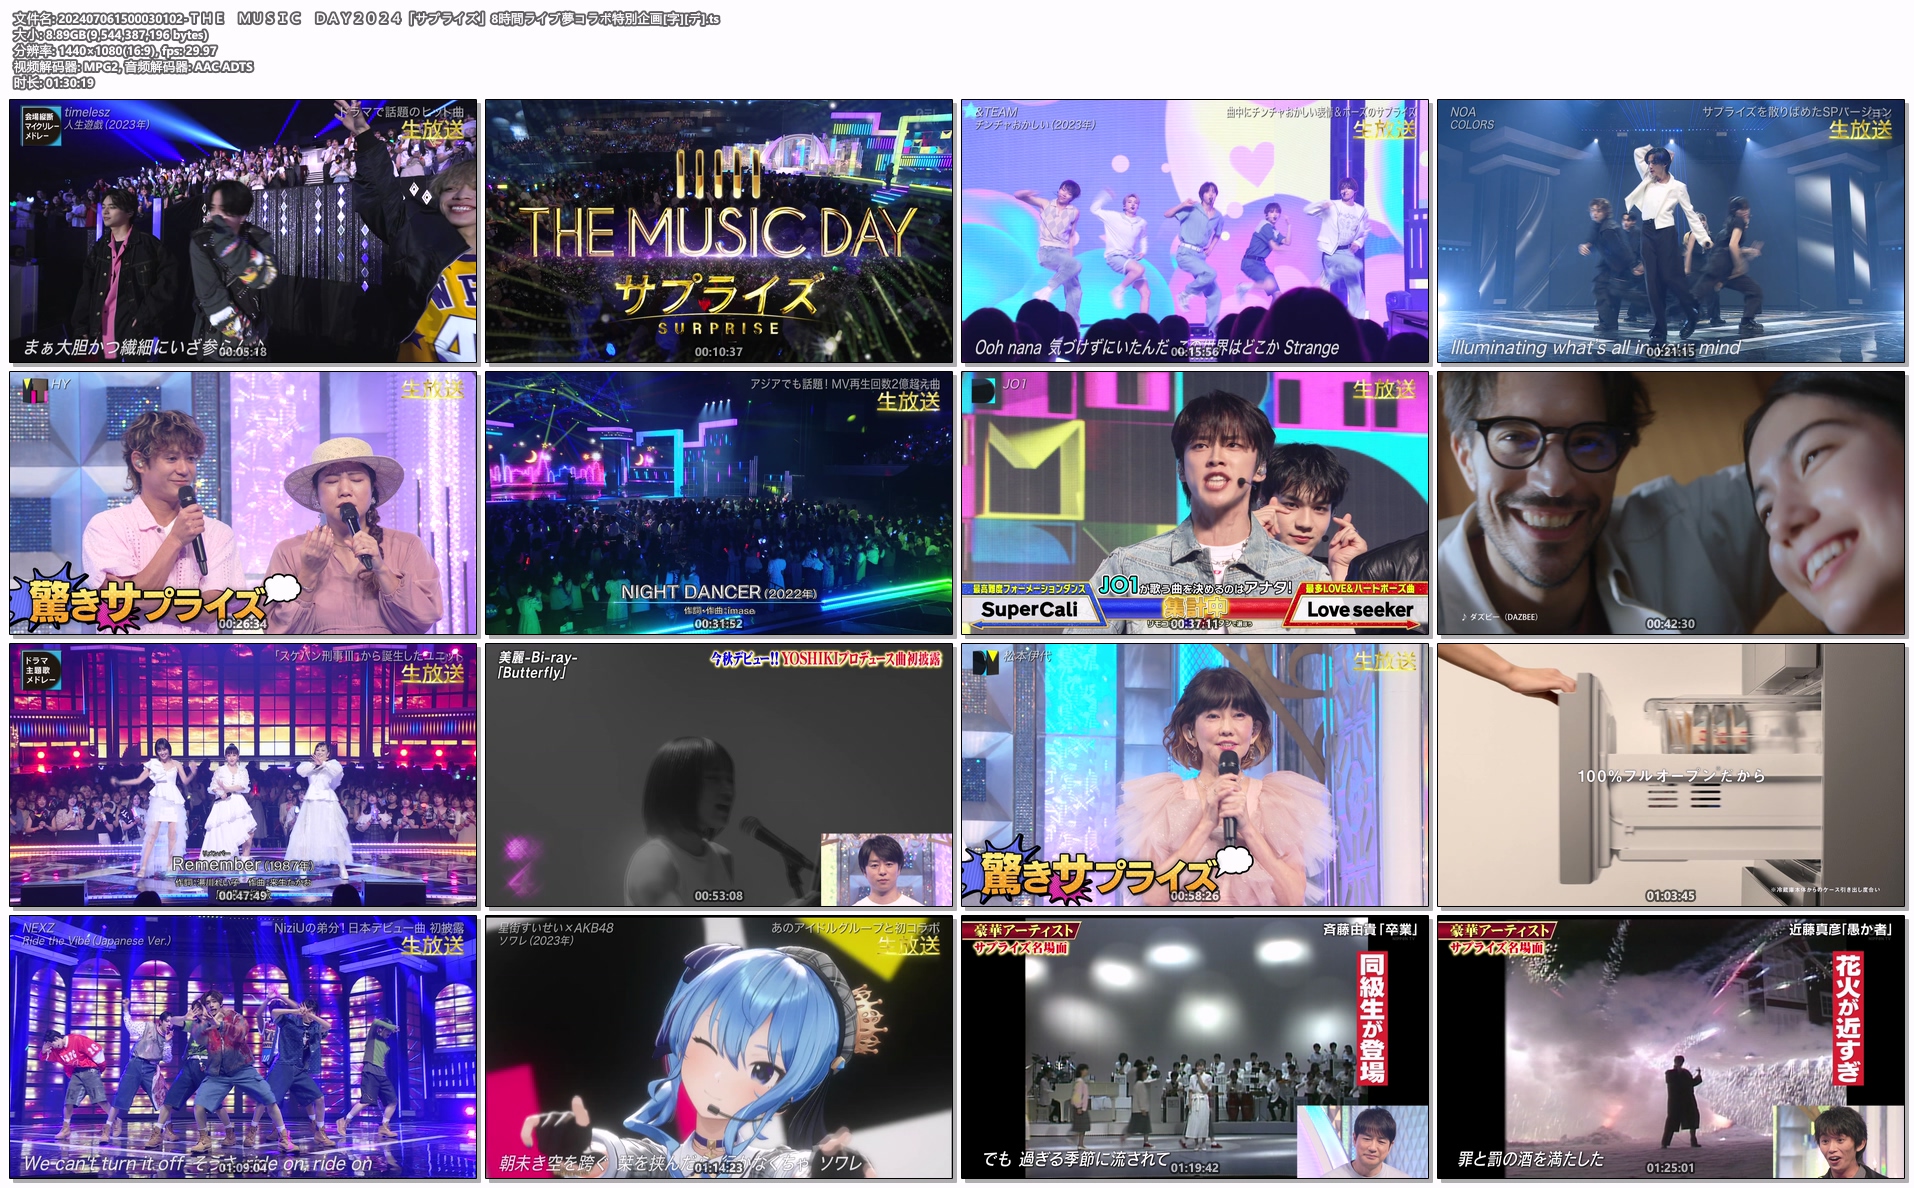The height and width of the screenshot is (1188, 1914).
Task: Click the 'Love seeker' label in JO1 thumbnail
Action: pyautogui.click(x=1359, y=609)
